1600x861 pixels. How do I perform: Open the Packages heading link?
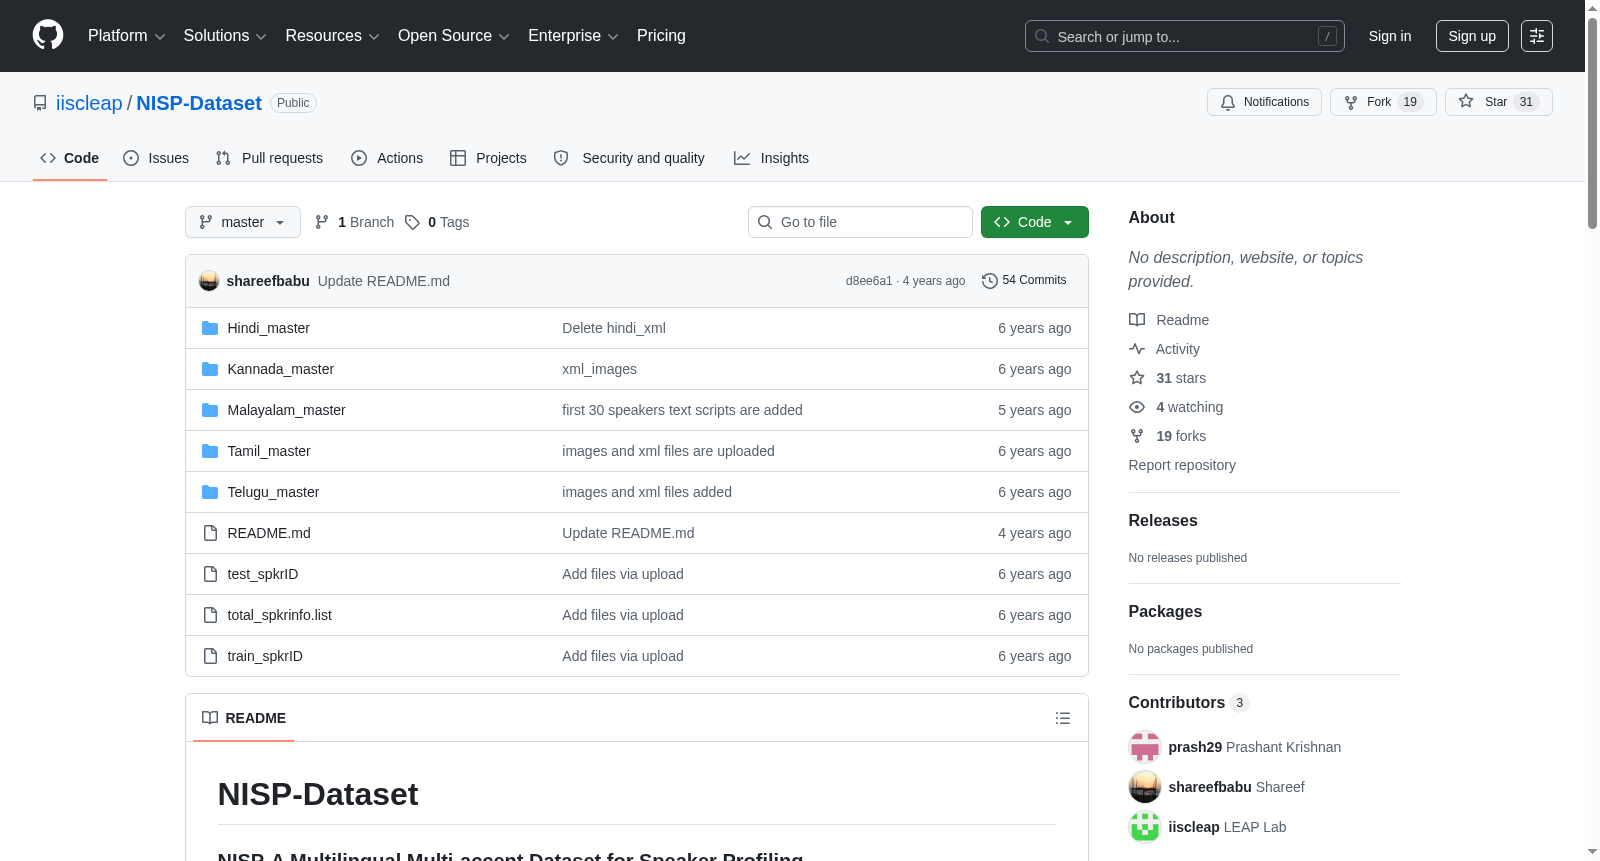click(1165, 612)
